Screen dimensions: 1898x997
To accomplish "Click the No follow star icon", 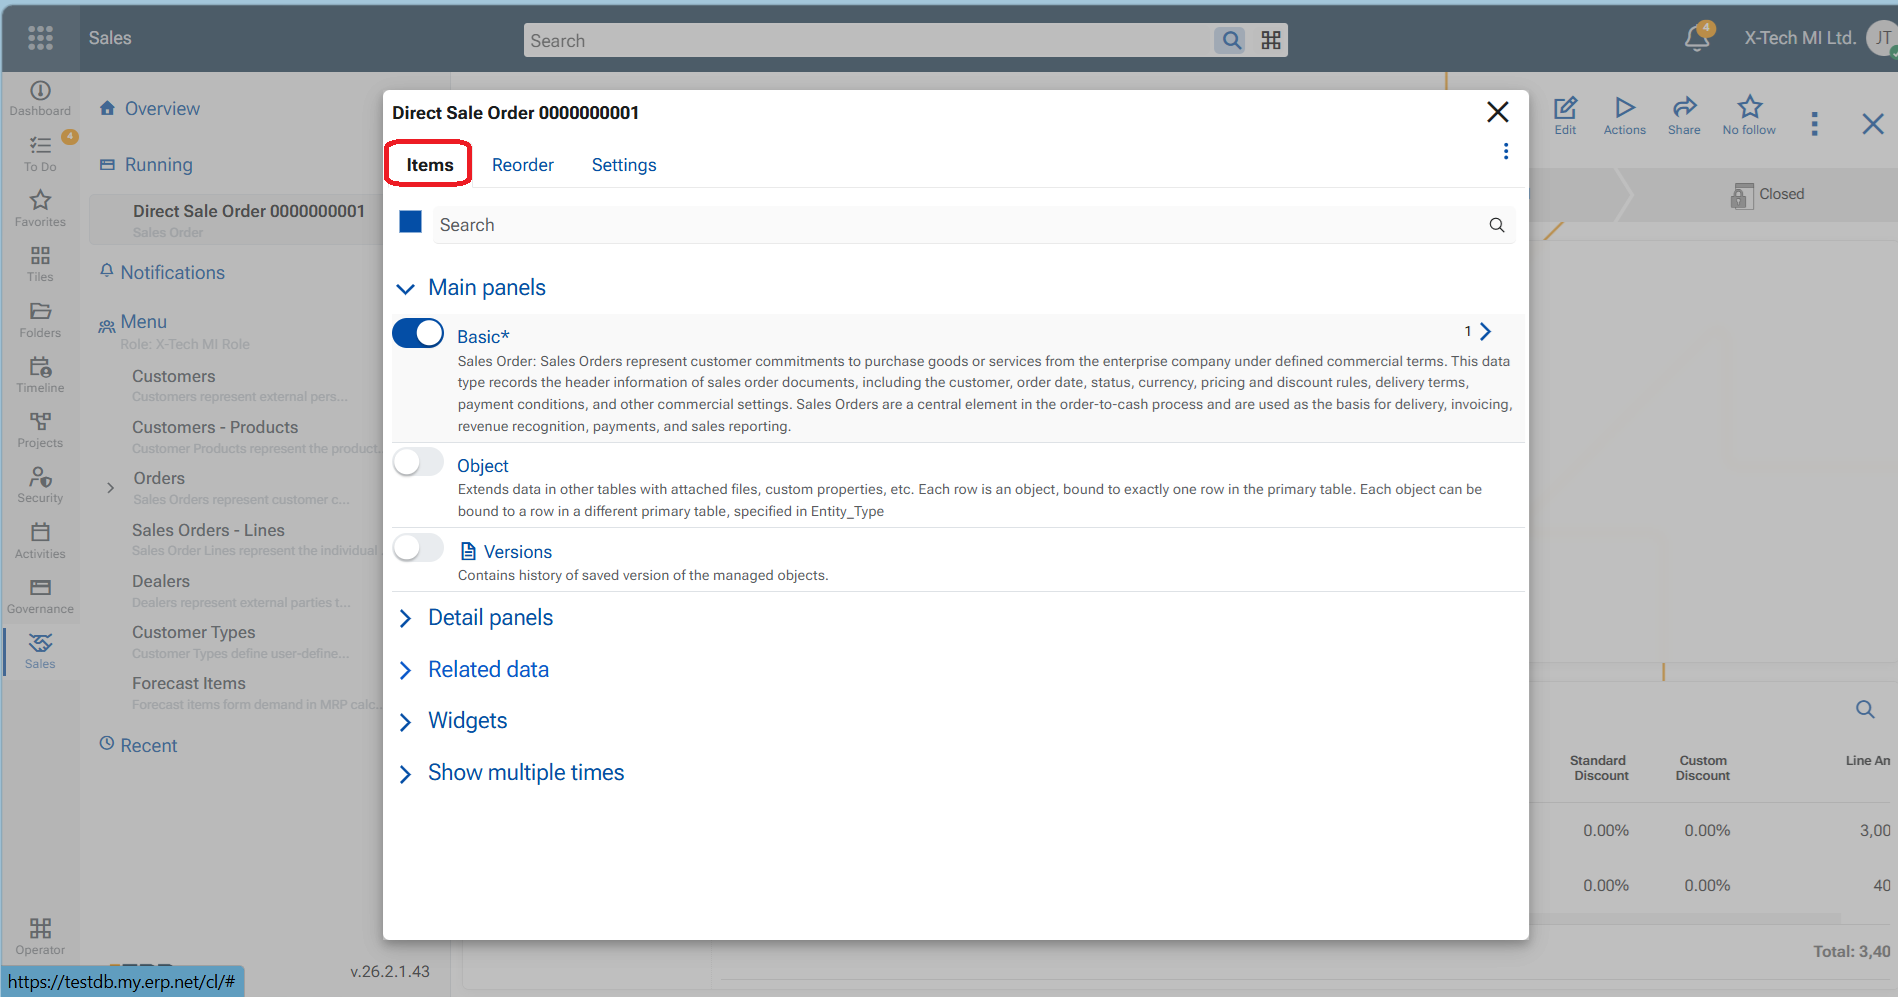I will (1749, 108).
